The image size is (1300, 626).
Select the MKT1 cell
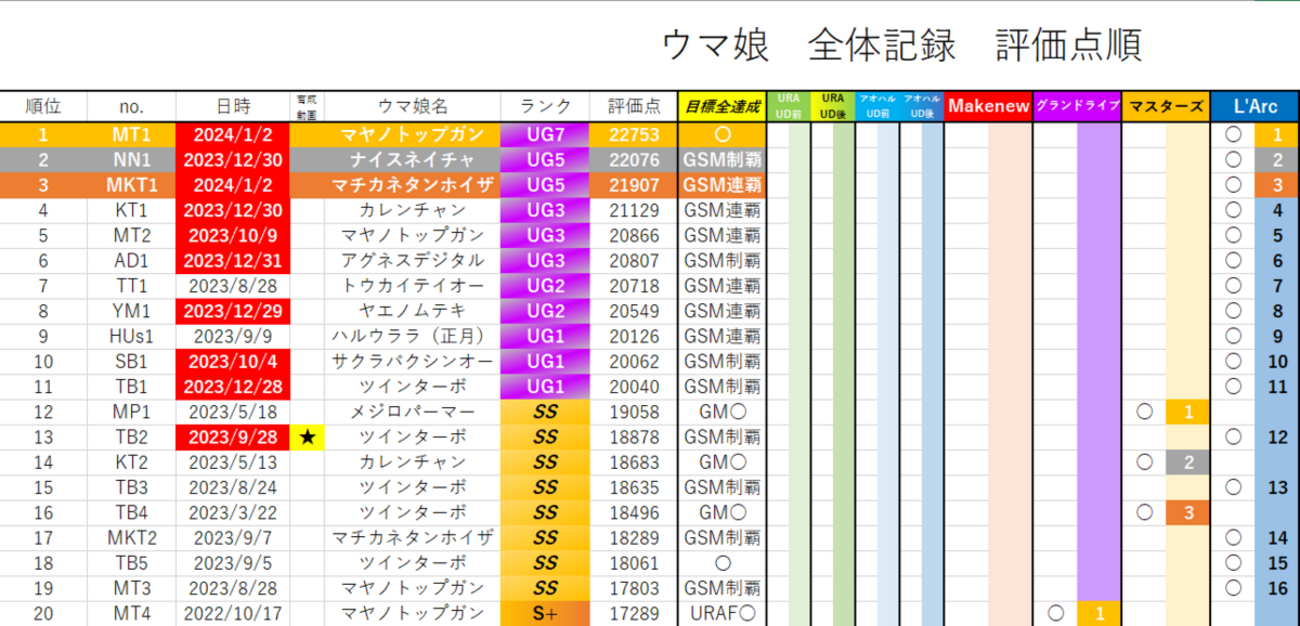point(131,185)
